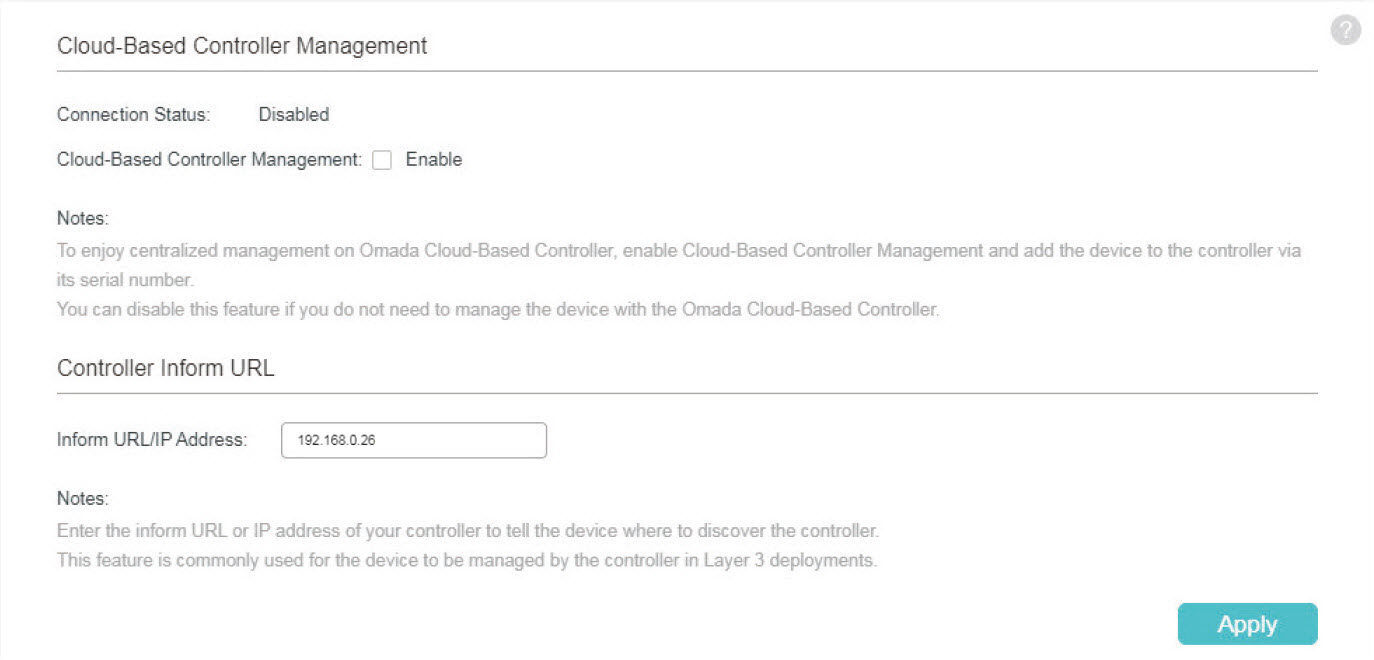This screenshot has height=660, width=1374.
Task: Click the Cloud-Based Controller Management heading
Action: pyautogui.click(x=242, y=45)
